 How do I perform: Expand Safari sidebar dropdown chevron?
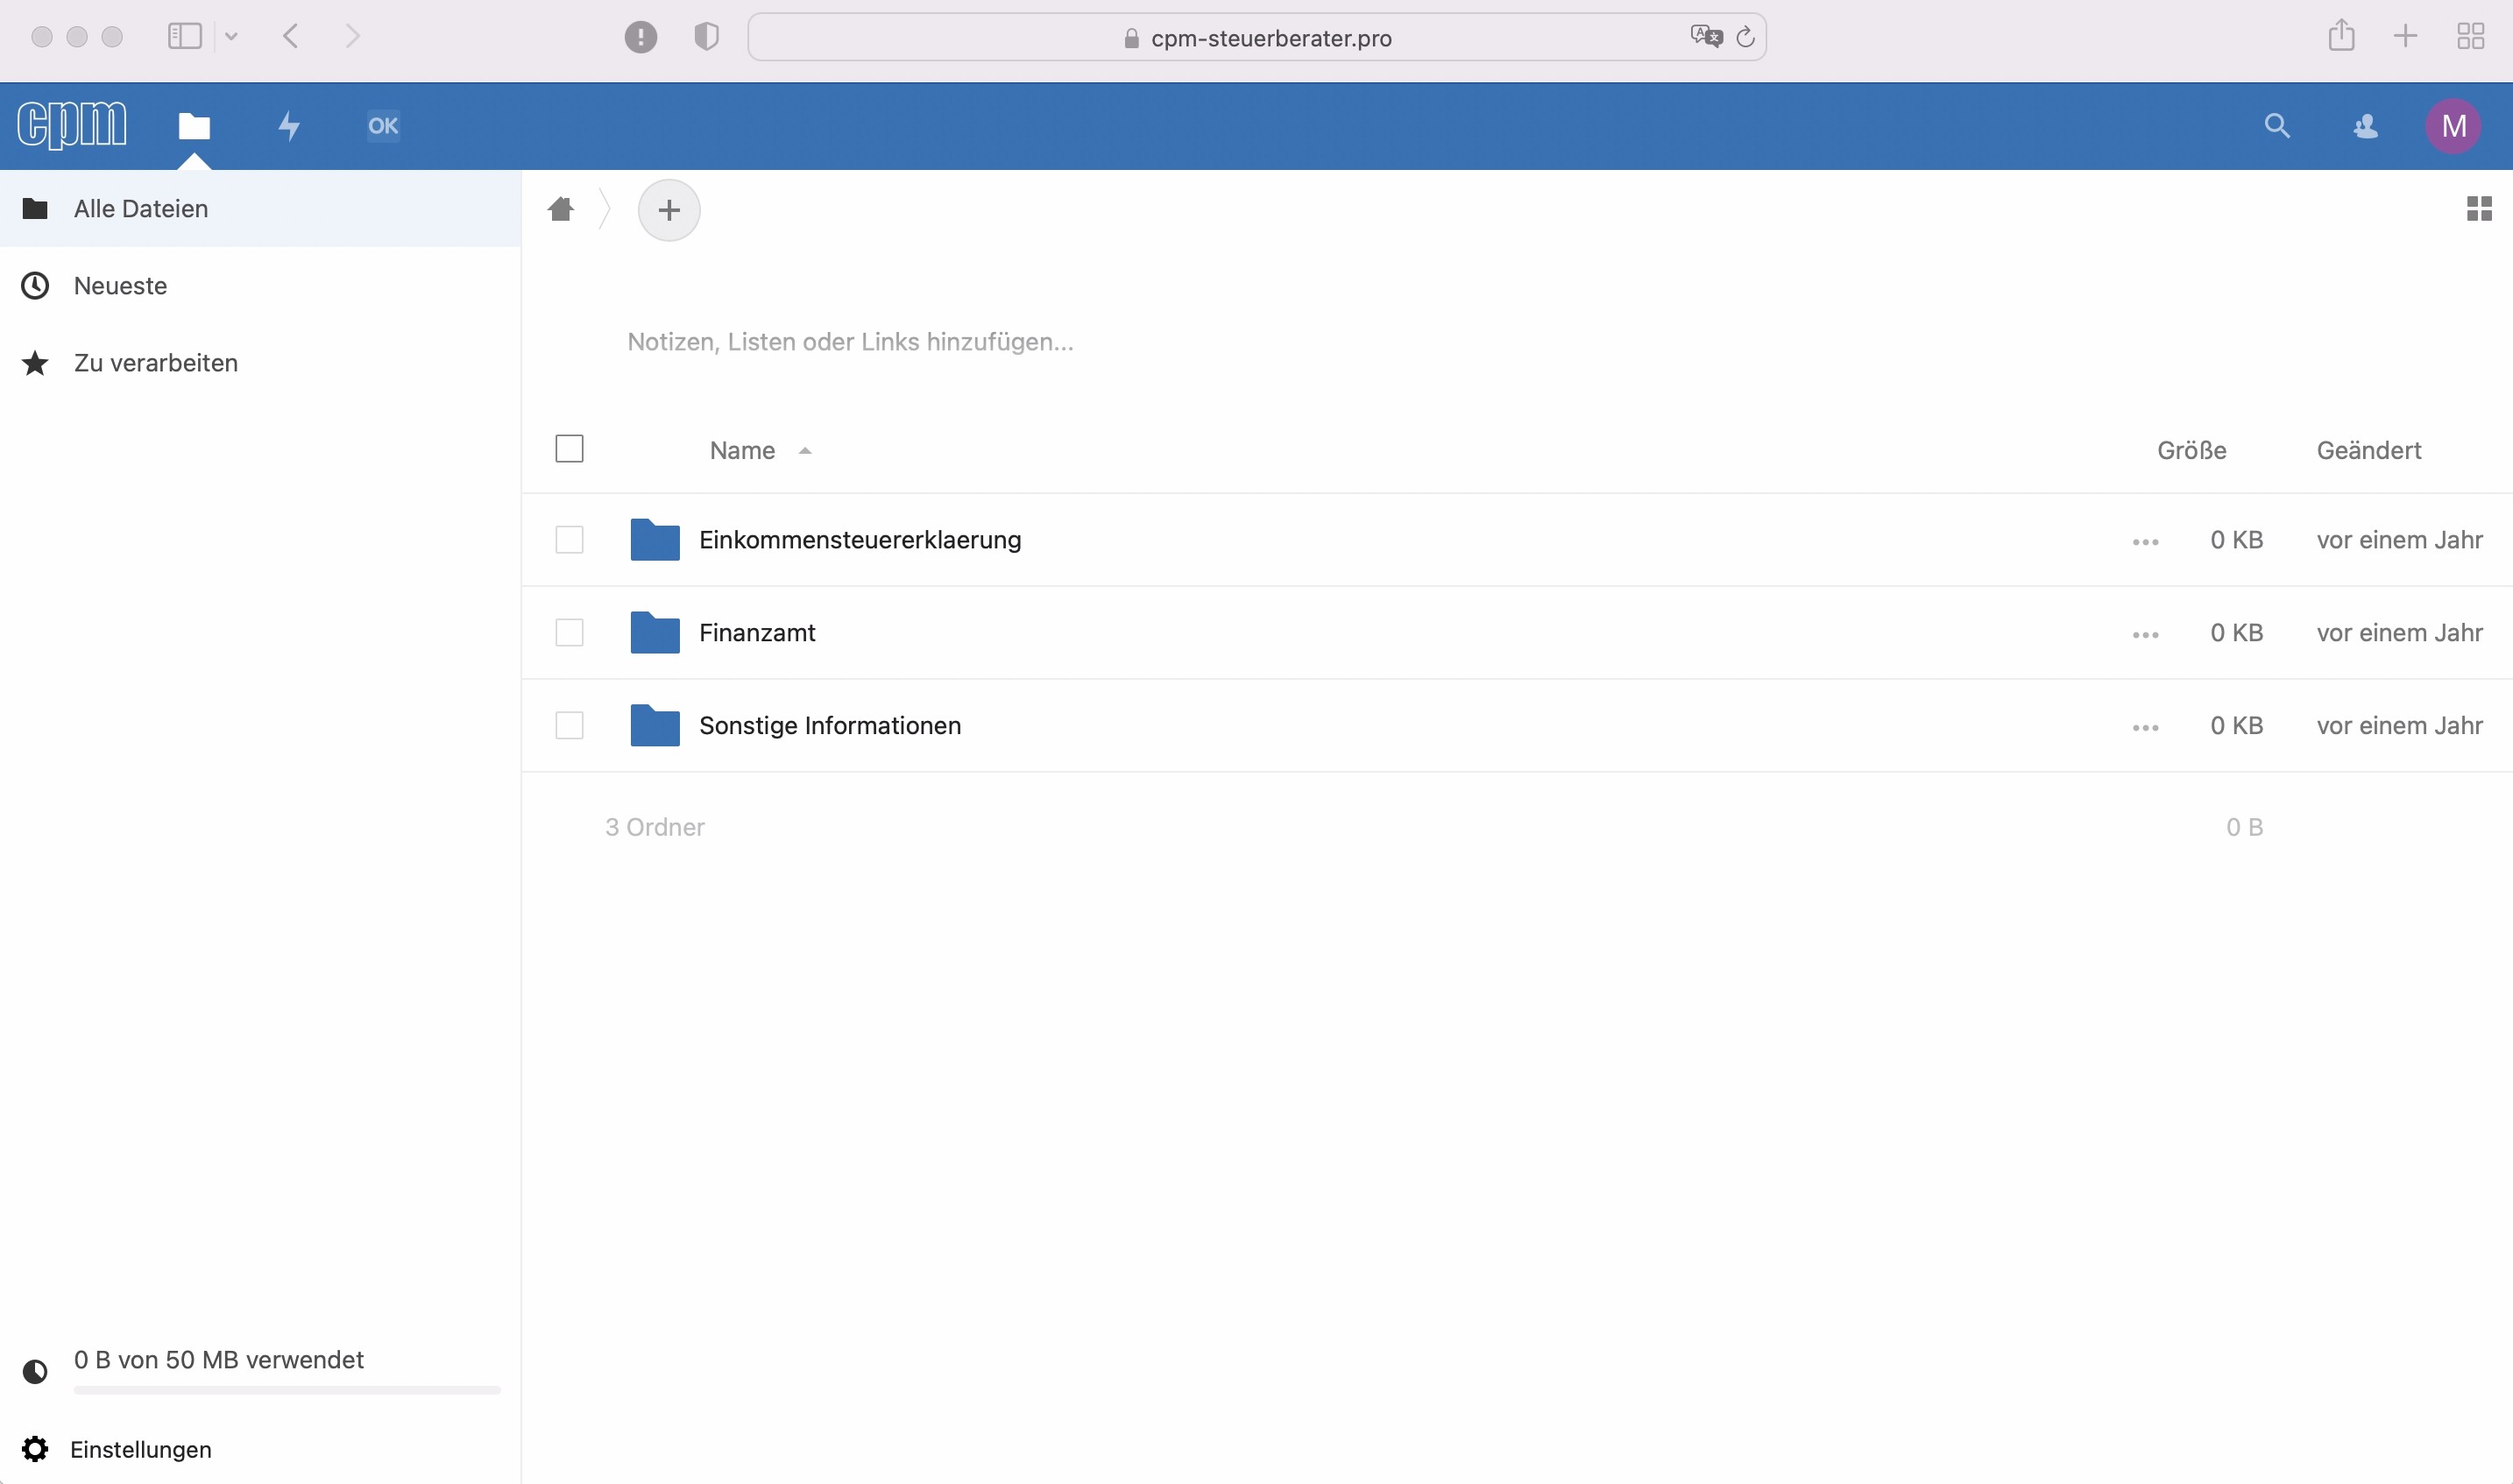(x=231, y=37)
